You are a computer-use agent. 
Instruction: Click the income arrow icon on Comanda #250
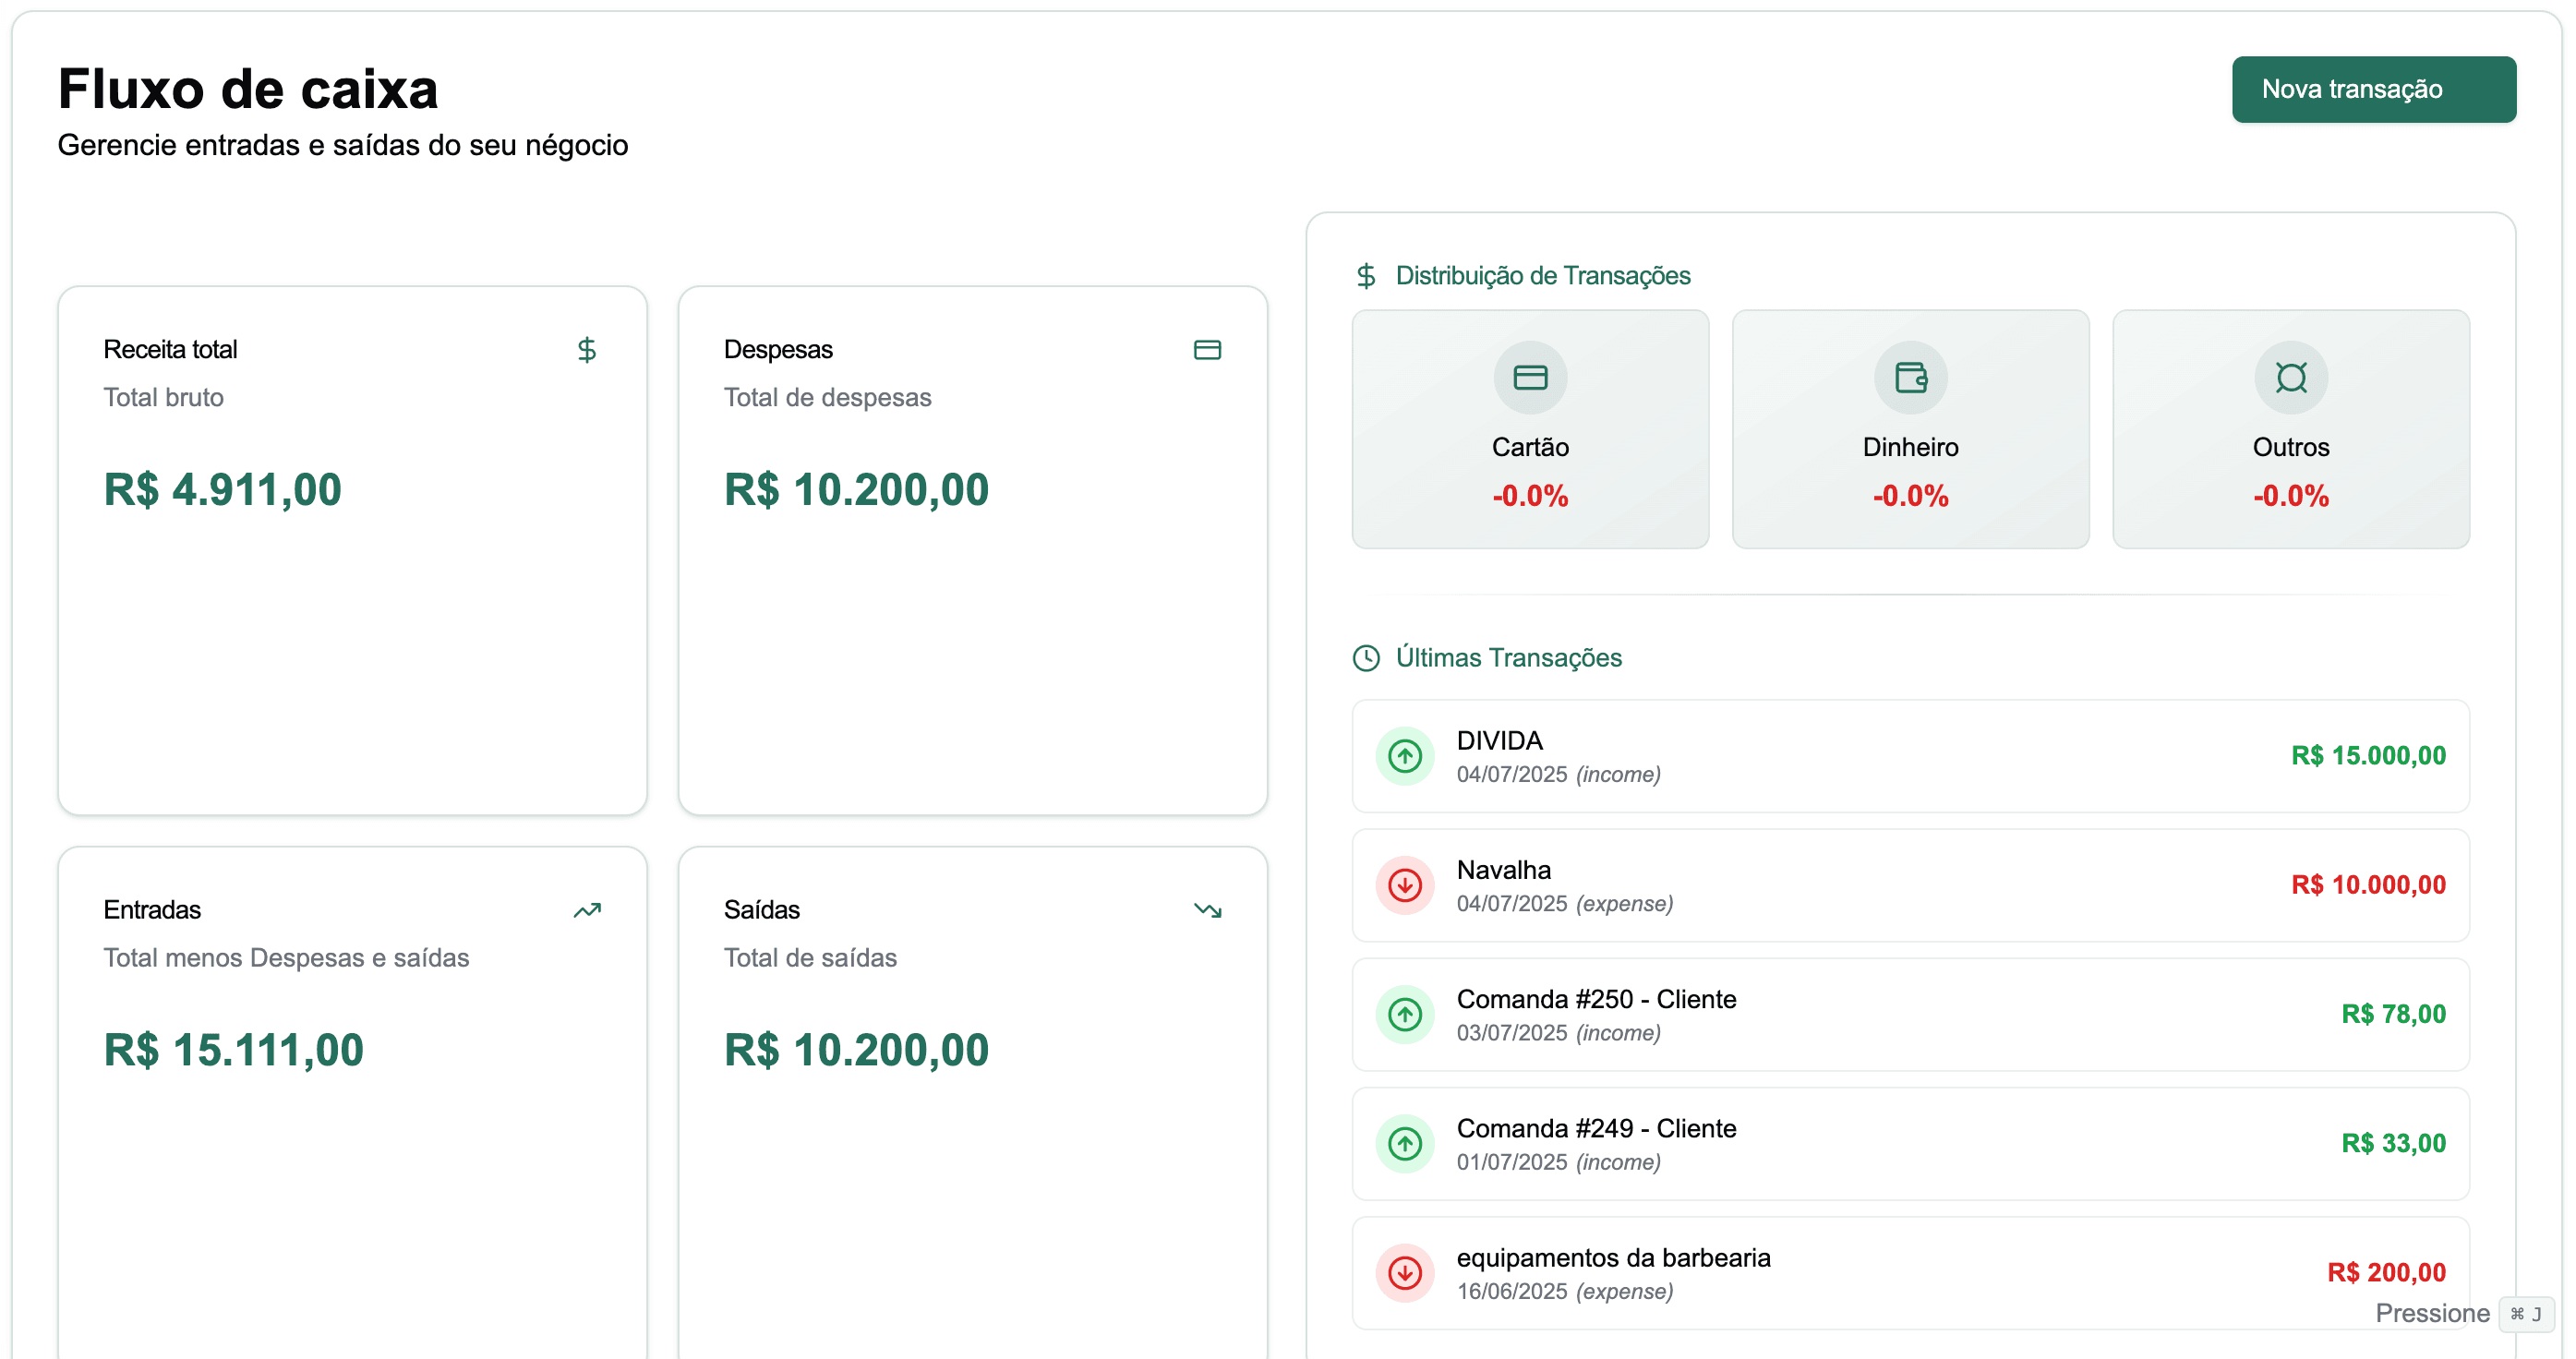1405,1015
